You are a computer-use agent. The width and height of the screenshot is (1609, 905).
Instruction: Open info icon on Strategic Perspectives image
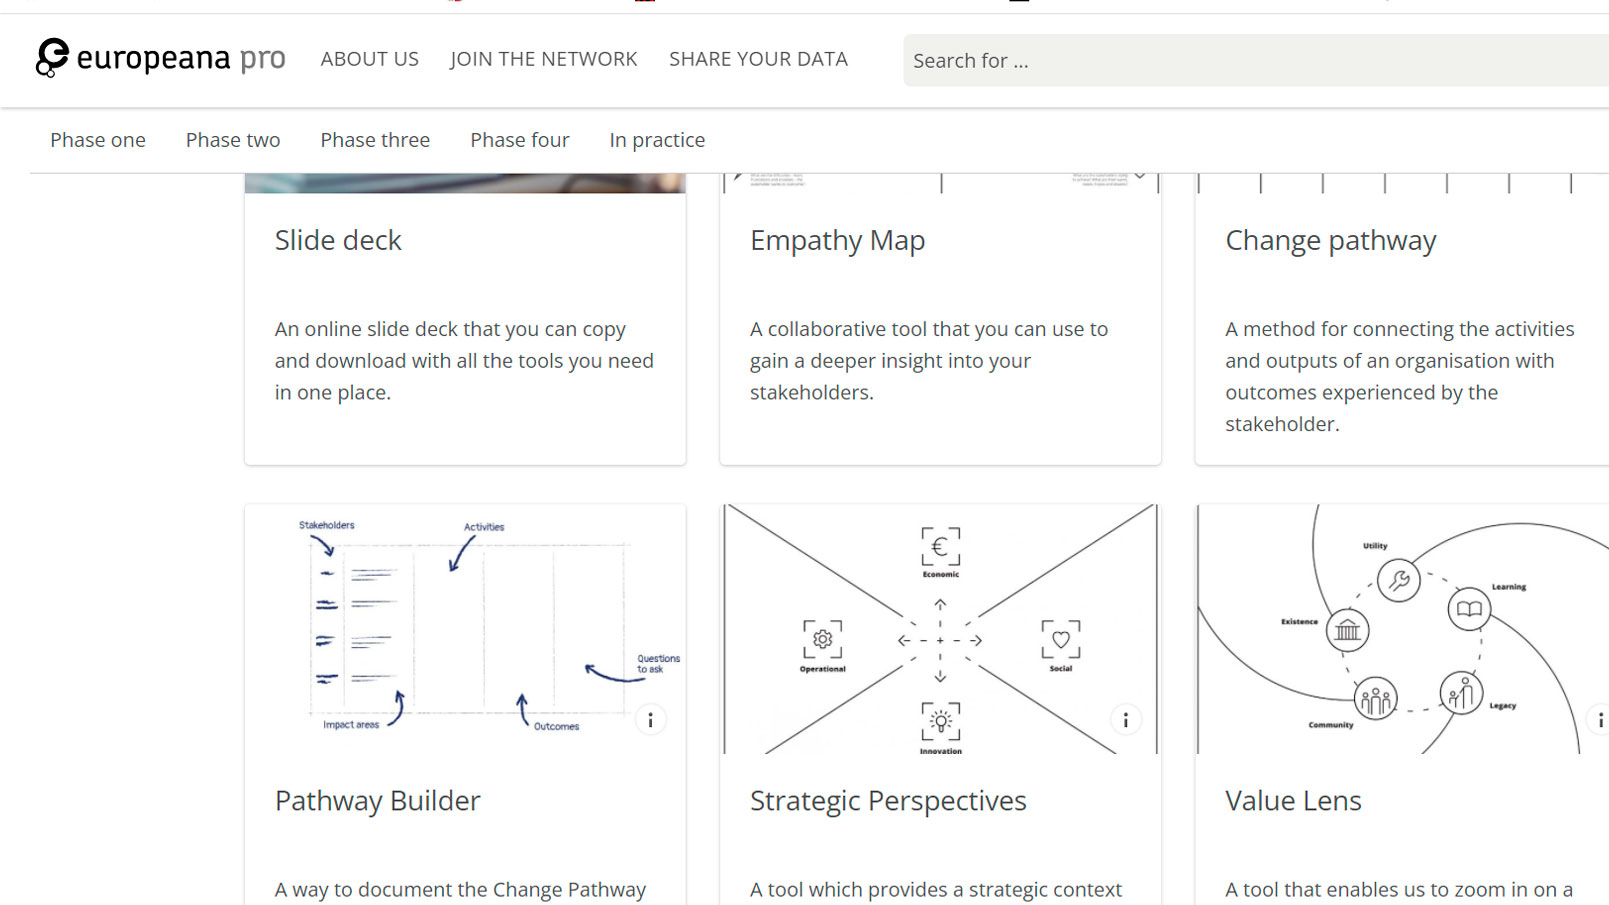click(1125, 720)
